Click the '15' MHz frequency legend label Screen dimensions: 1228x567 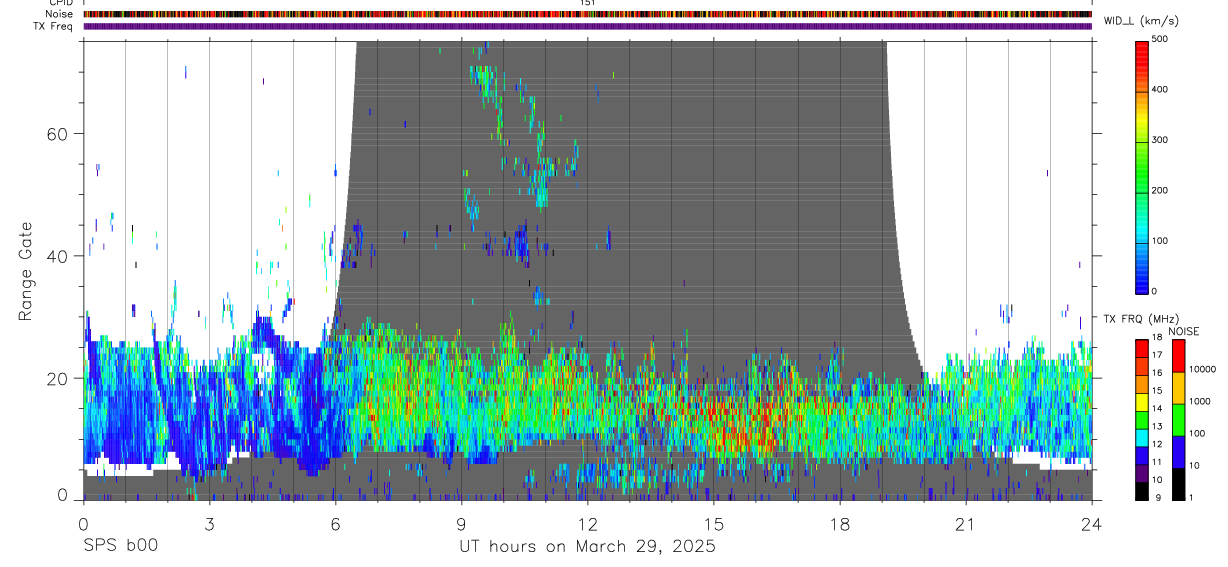click(x=1158, y=391)
